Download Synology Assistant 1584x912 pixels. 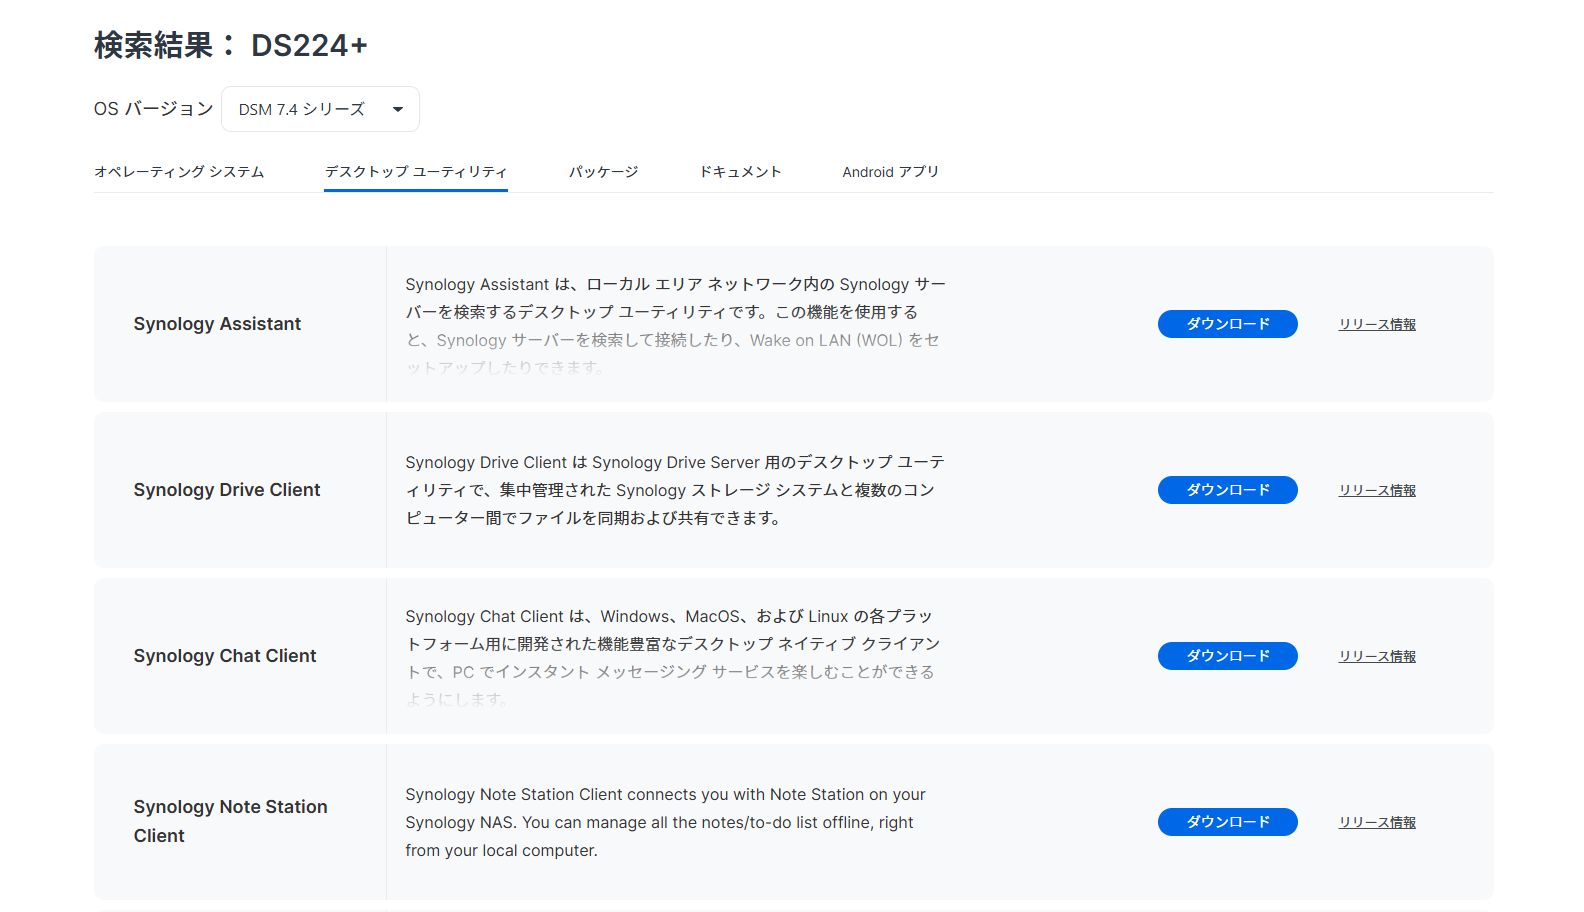point(1228,324)
